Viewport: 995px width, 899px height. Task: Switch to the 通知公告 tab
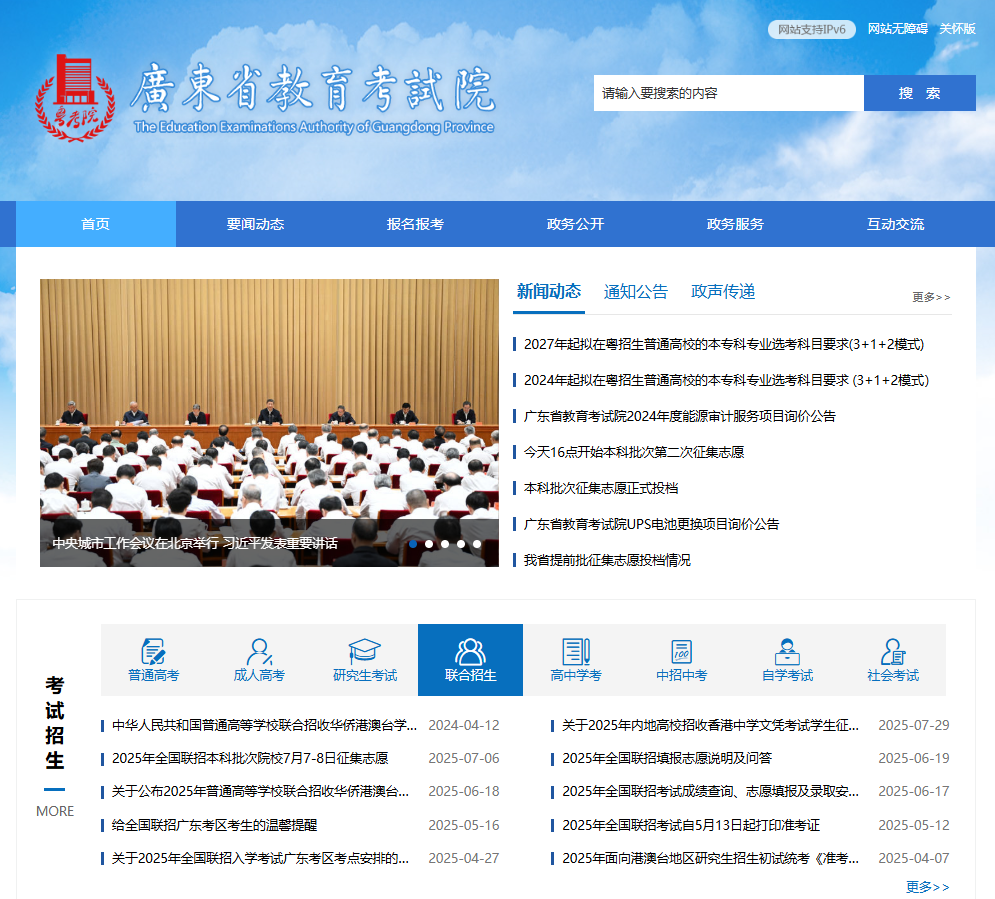click(x=635, y=292)
